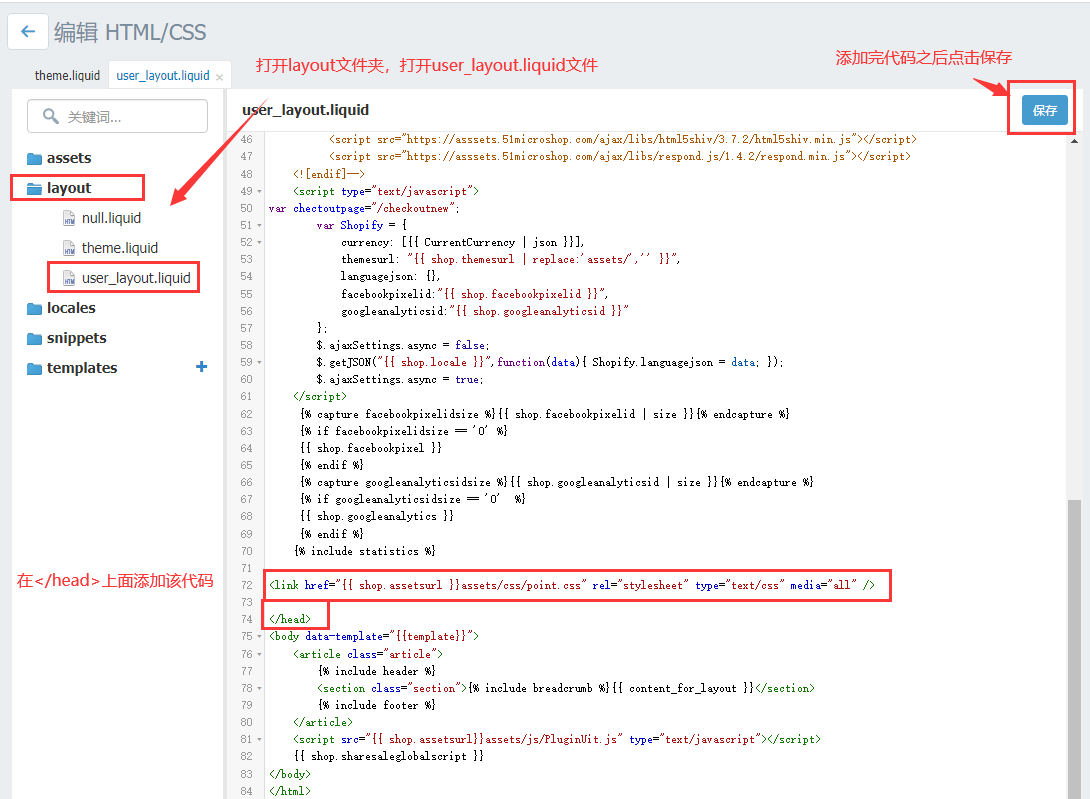Close the user_layout.liquid tab
The width and height of the screenshot is (1090, 799).
[x=220, y=77]
